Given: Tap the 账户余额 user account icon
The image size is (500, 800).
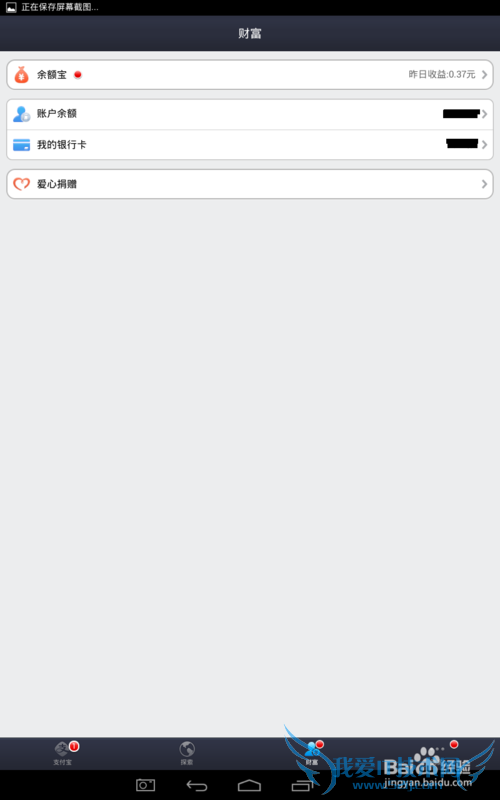Looking at the screenshot, I should tap(21, 114).
